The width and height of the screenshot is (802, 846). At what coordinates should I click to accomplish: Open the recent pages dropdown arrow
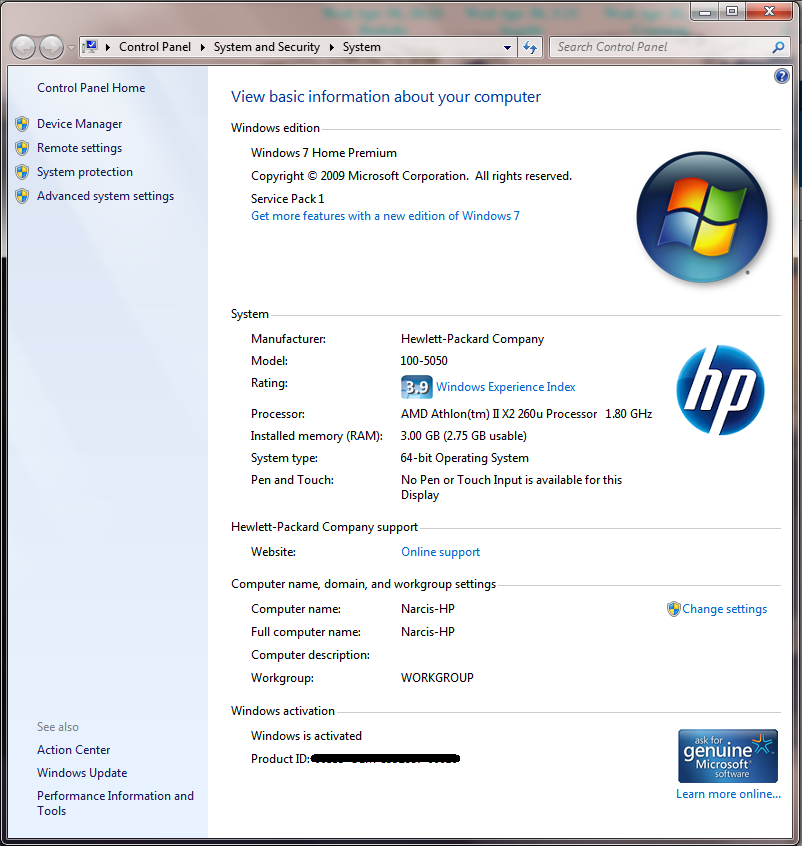coord(71,48)
